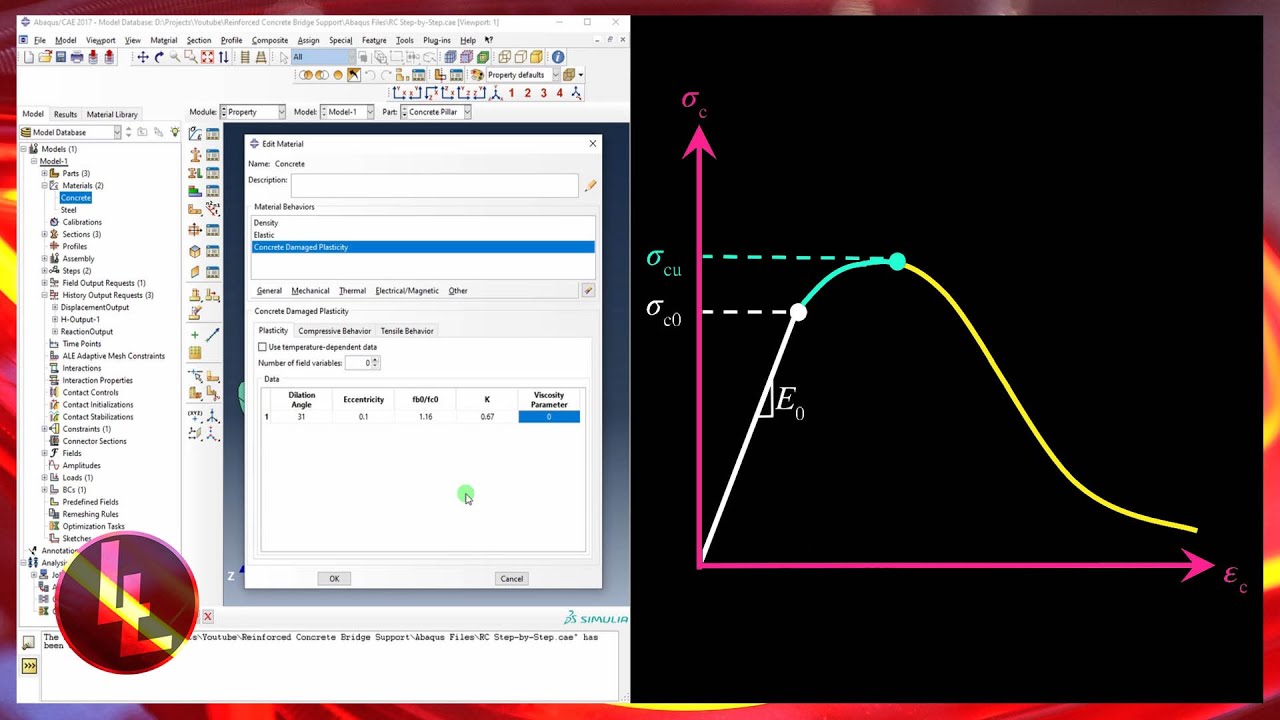
Task: Close the Edit Material dialog
Action: click(x=592, y=144)
